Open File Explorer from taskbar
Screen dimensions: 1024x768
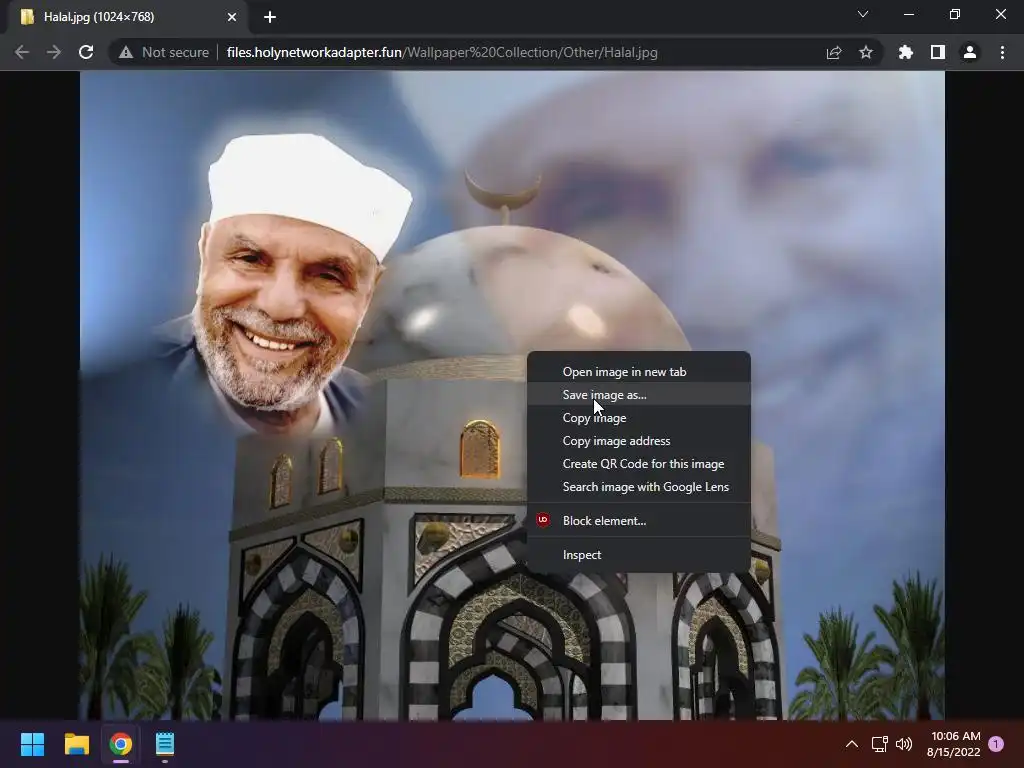[76, 744]
